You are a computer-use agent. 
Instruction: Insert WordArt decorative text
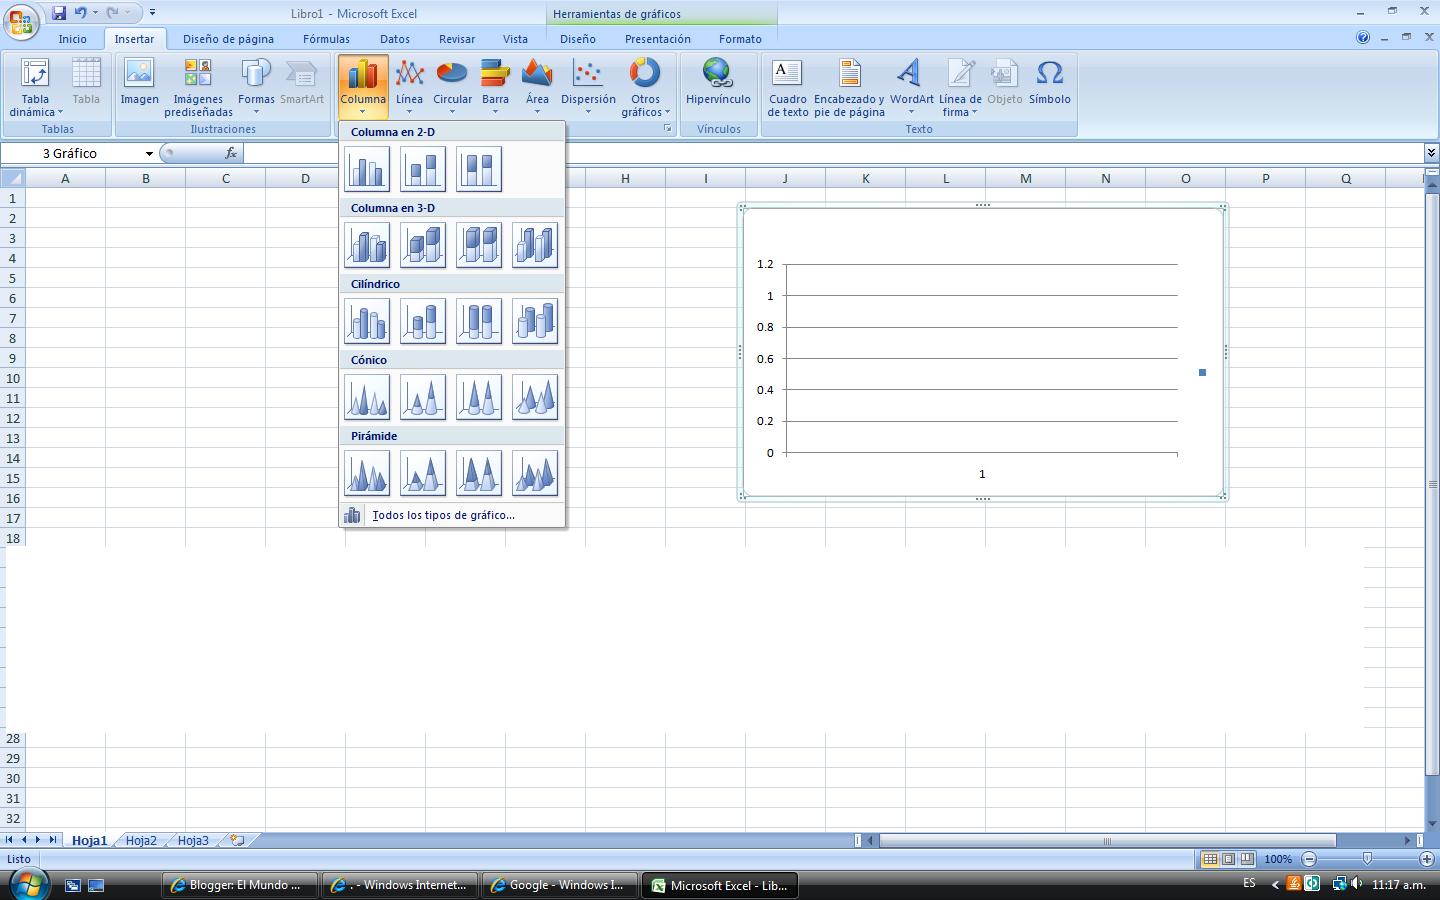tap(909, 85)
